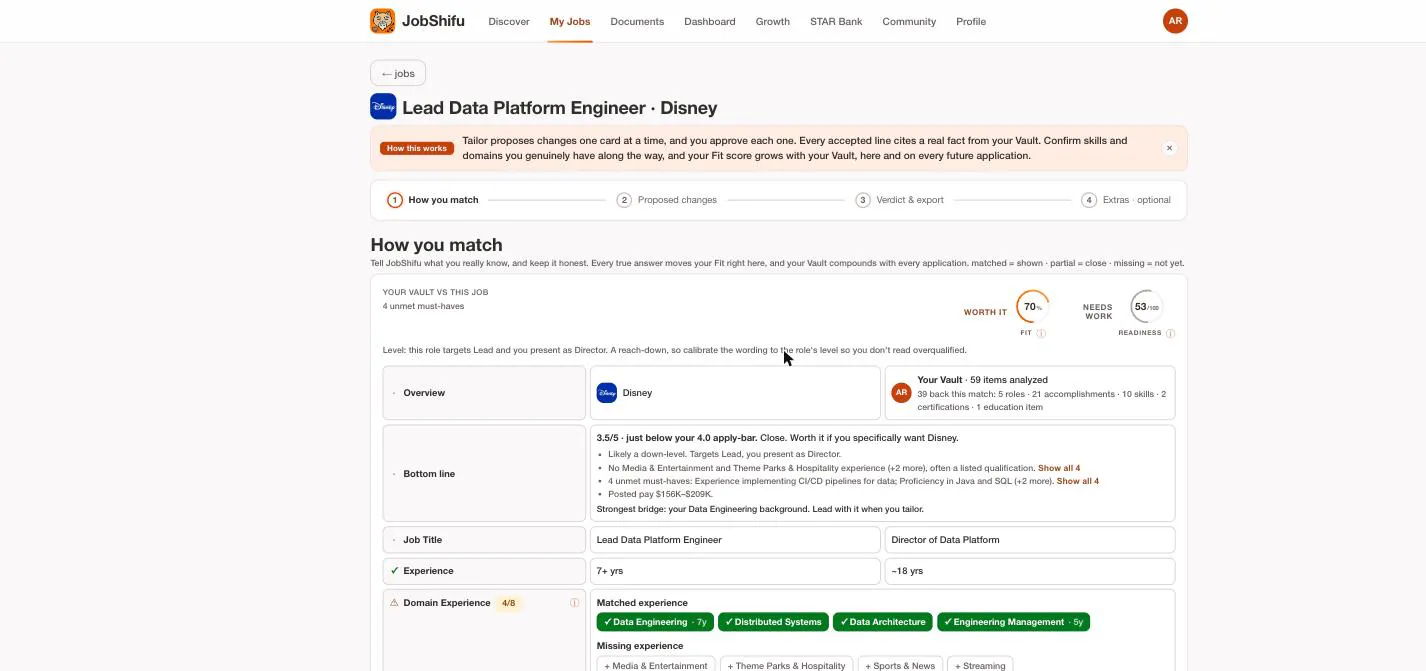Click the Disney logo in Overview row
The width and height of the screenshot is (1426, 671).
tap(607, 393)
